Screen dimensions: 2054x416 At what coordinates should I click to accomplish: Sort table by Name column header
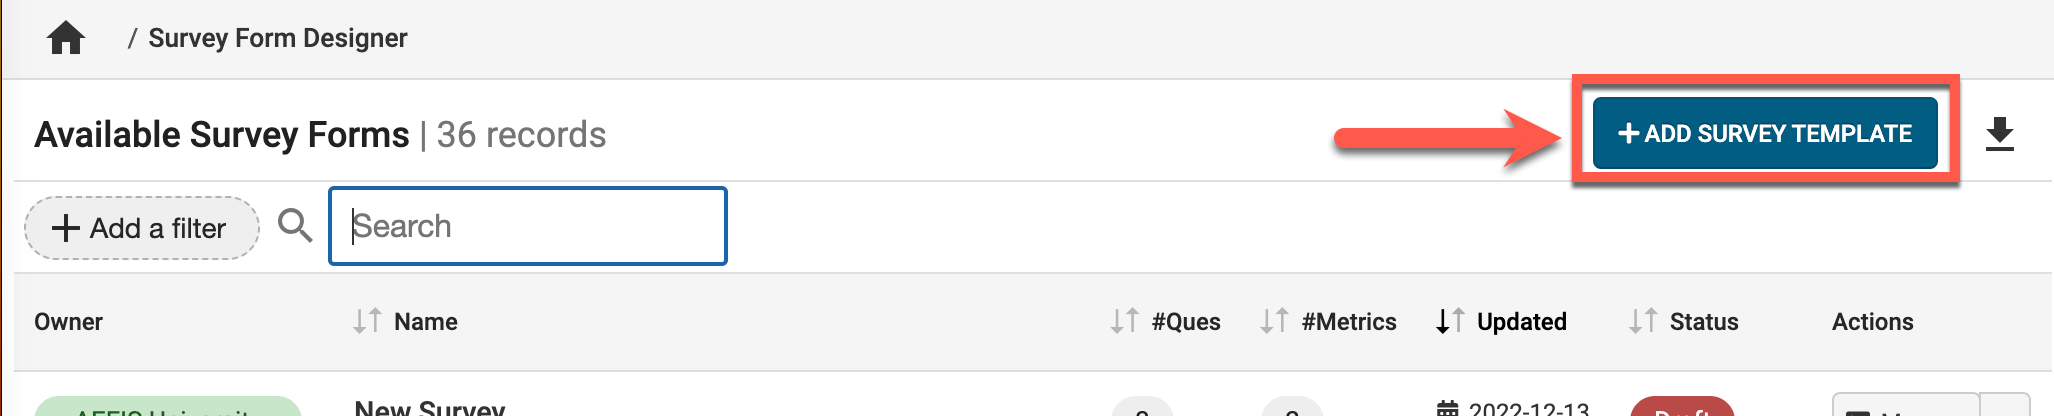pyautogui.click(x=426, y=322)
